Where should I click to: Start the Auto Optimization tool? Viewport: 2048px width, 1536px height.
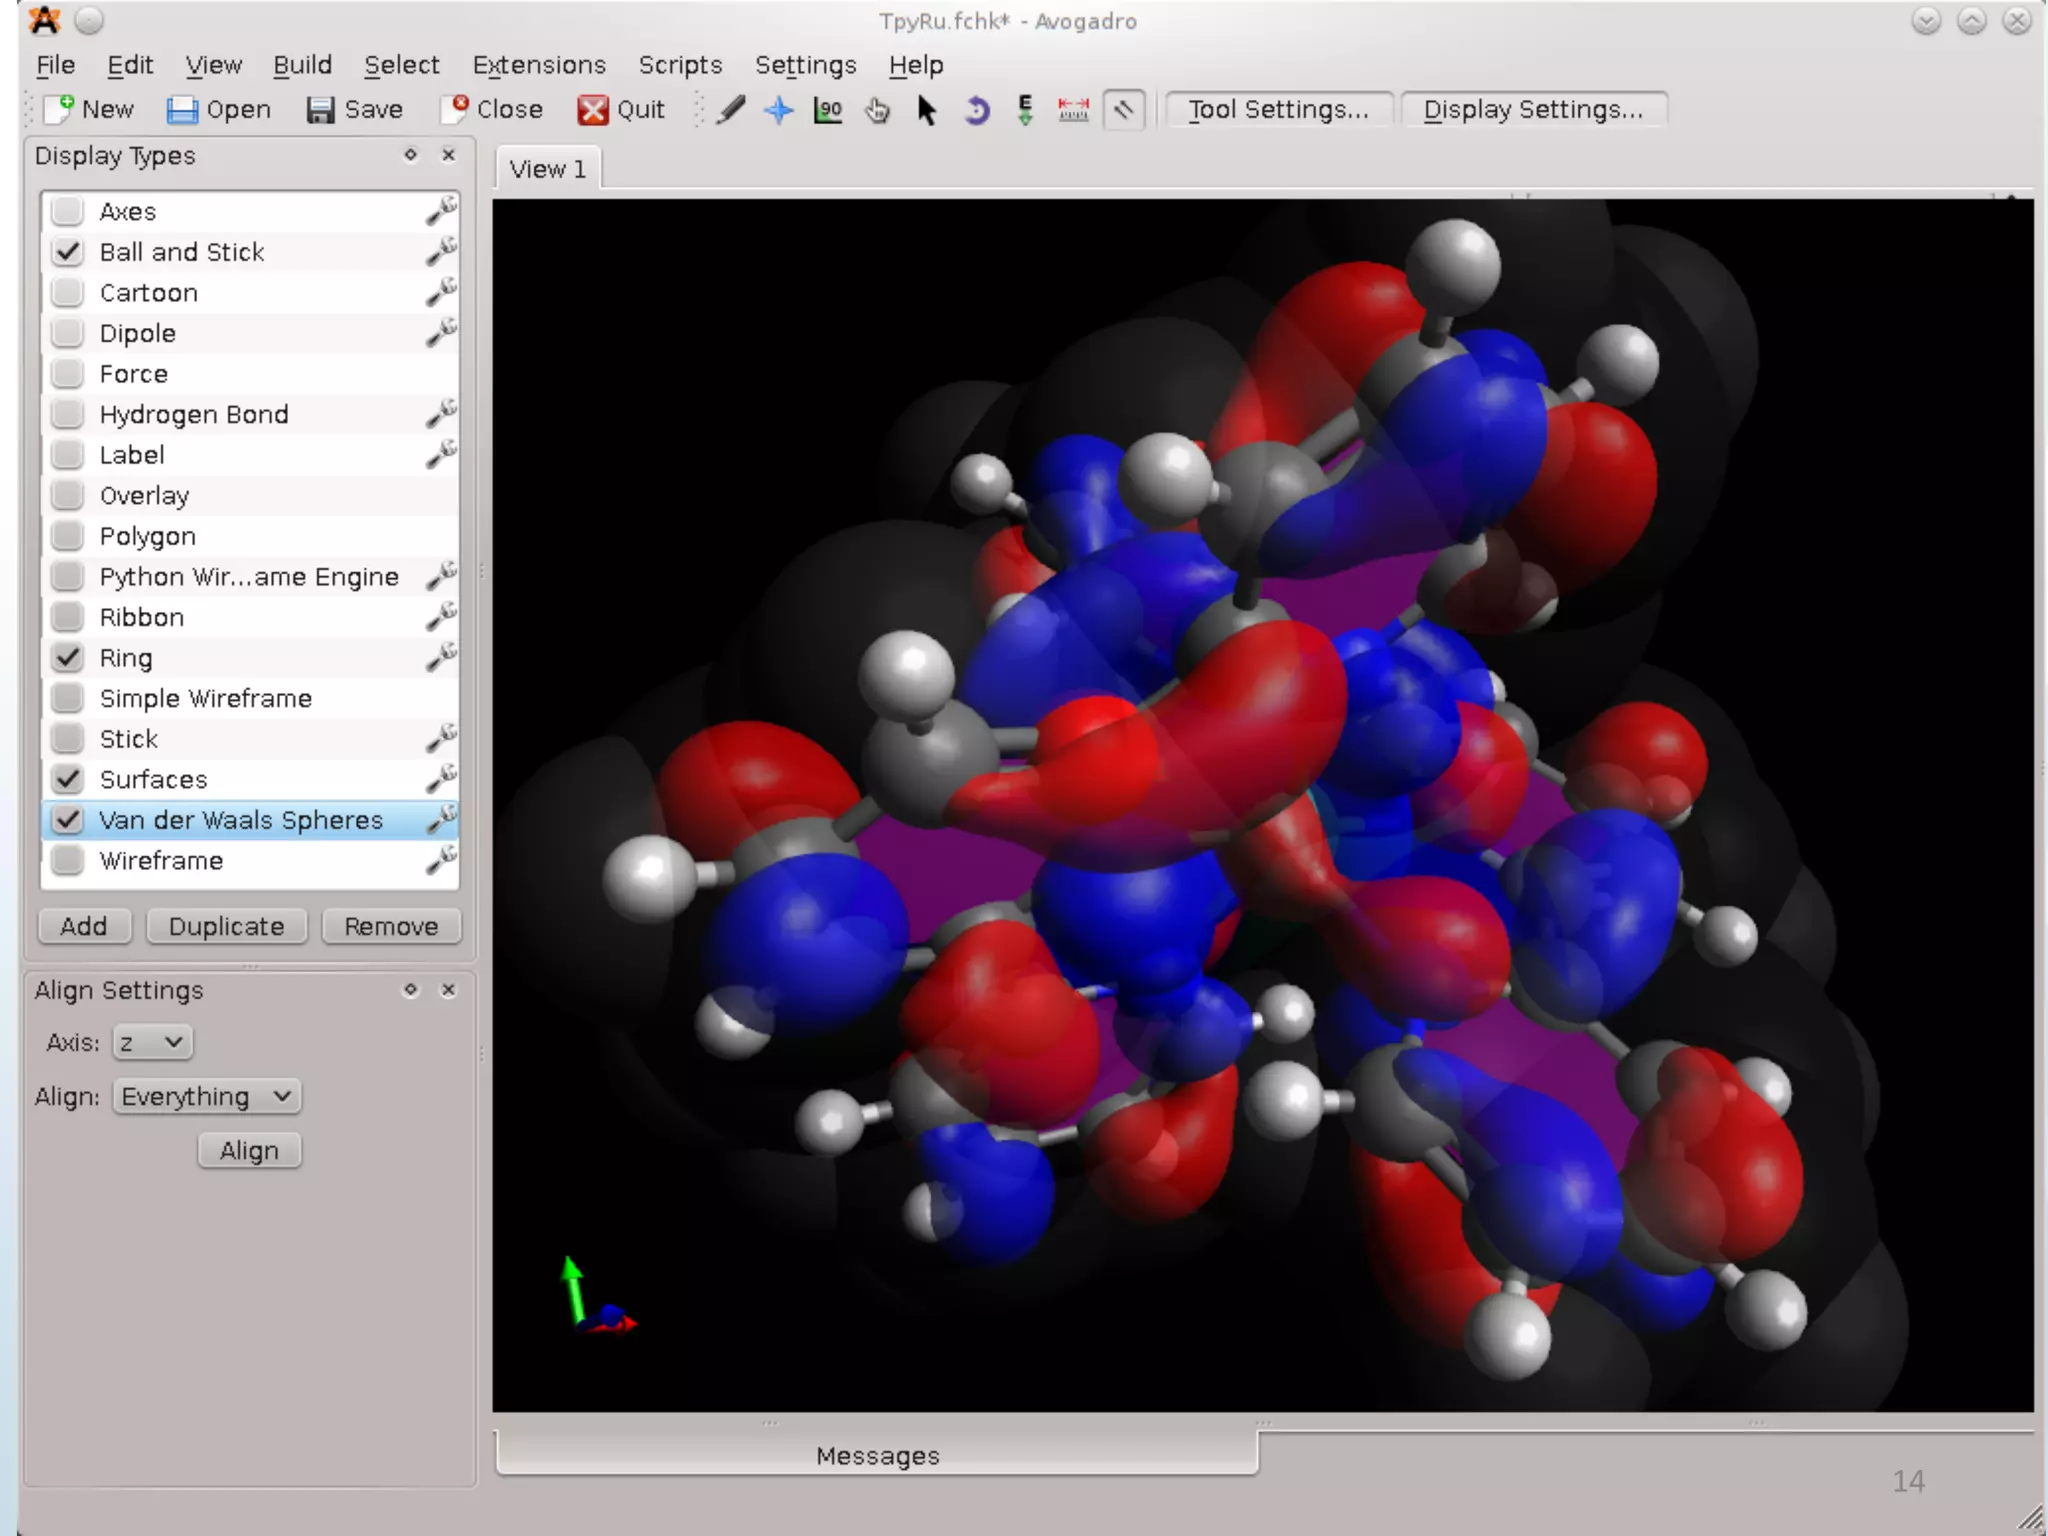pyautogui.click(x=1025, y=109)
